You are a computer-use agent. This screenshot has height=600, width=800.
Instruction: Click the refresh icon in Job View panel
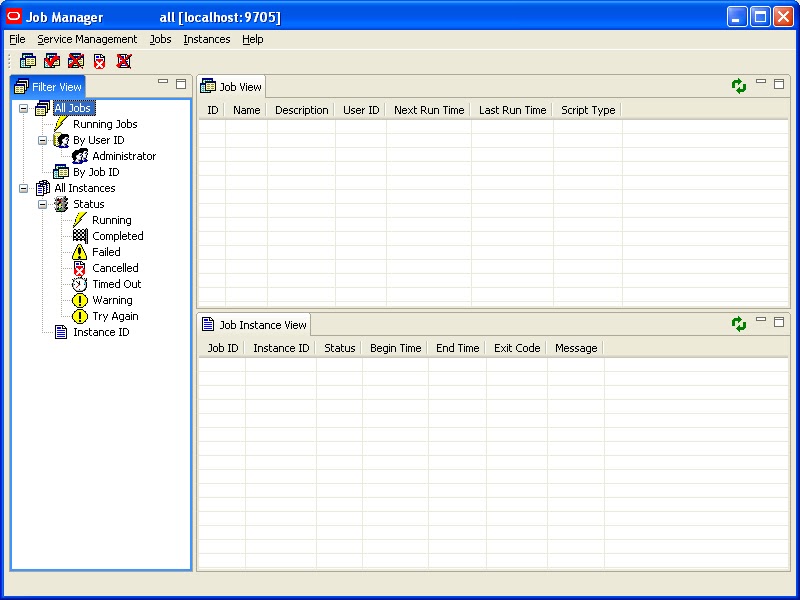(739, 85)
